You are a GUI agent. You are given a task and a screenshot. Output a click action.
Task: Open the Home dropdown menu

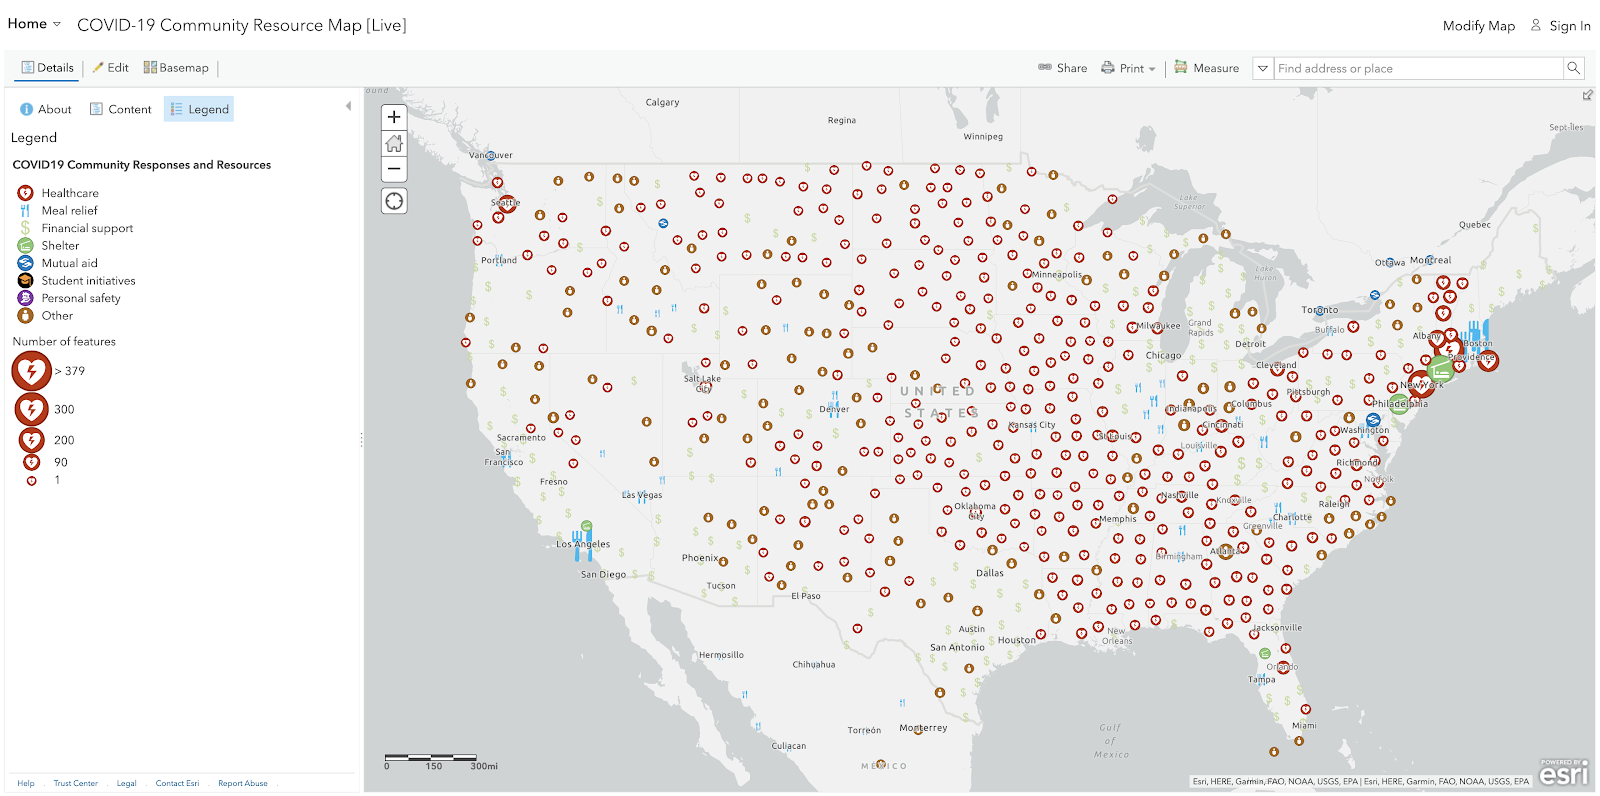(x=34, y=24)
